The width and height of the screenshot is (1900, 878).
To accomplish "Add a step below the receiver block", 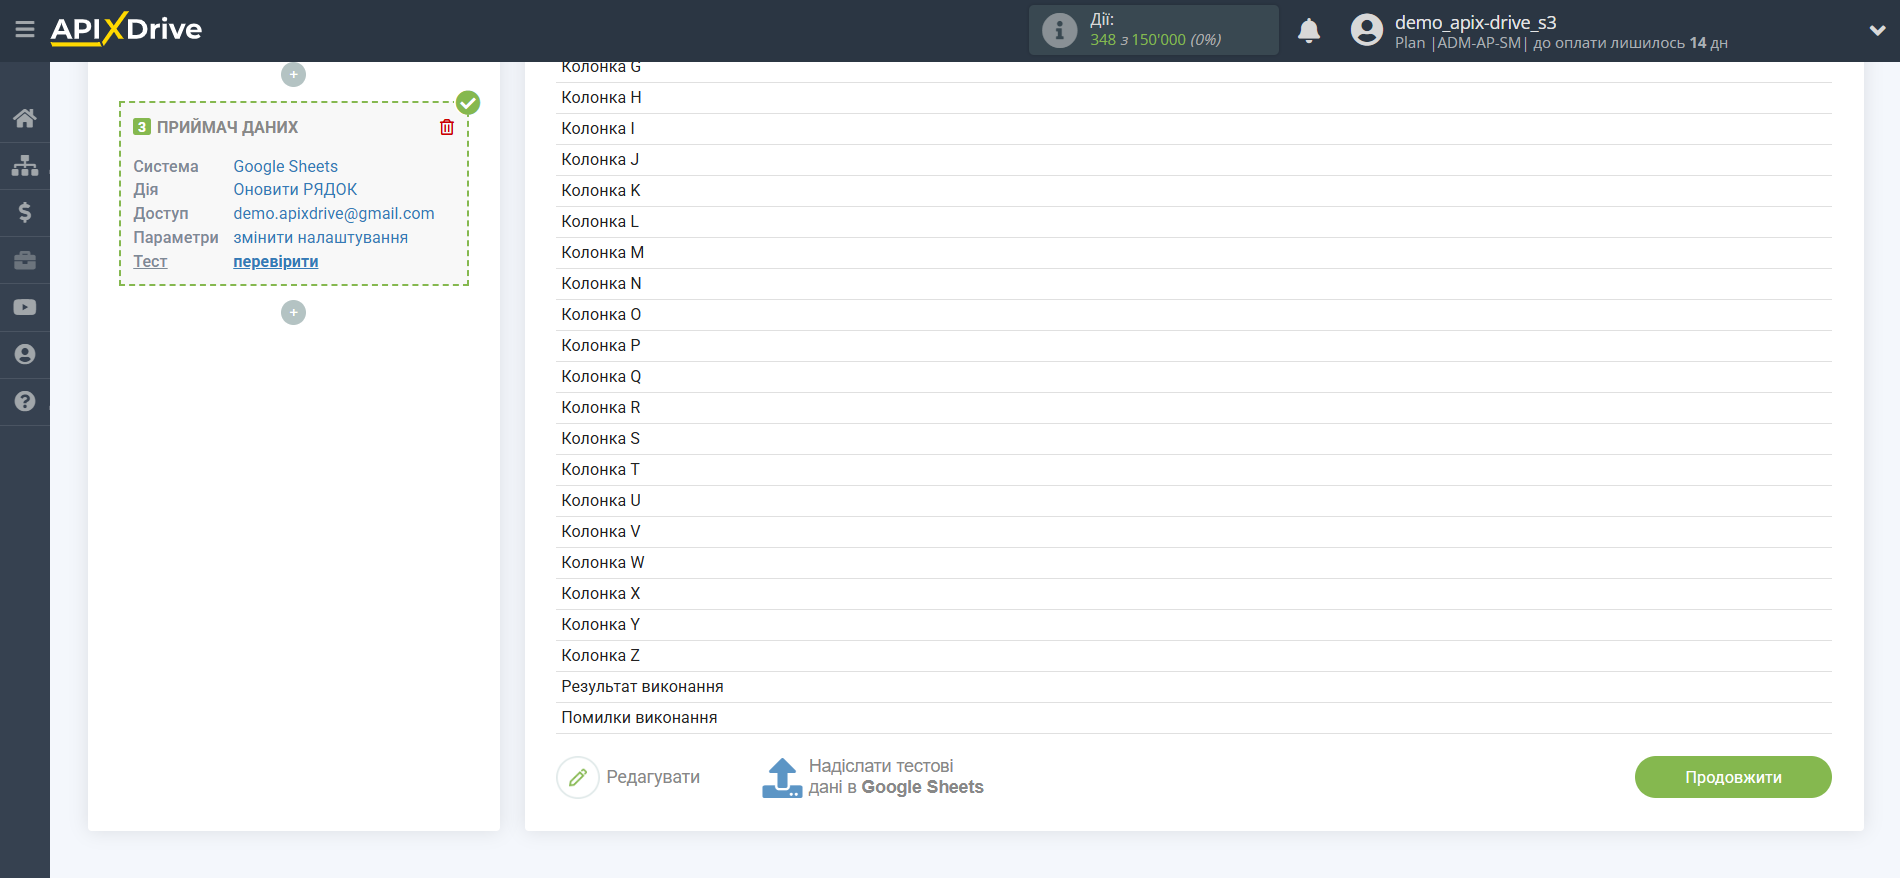I will coord(293,313).
